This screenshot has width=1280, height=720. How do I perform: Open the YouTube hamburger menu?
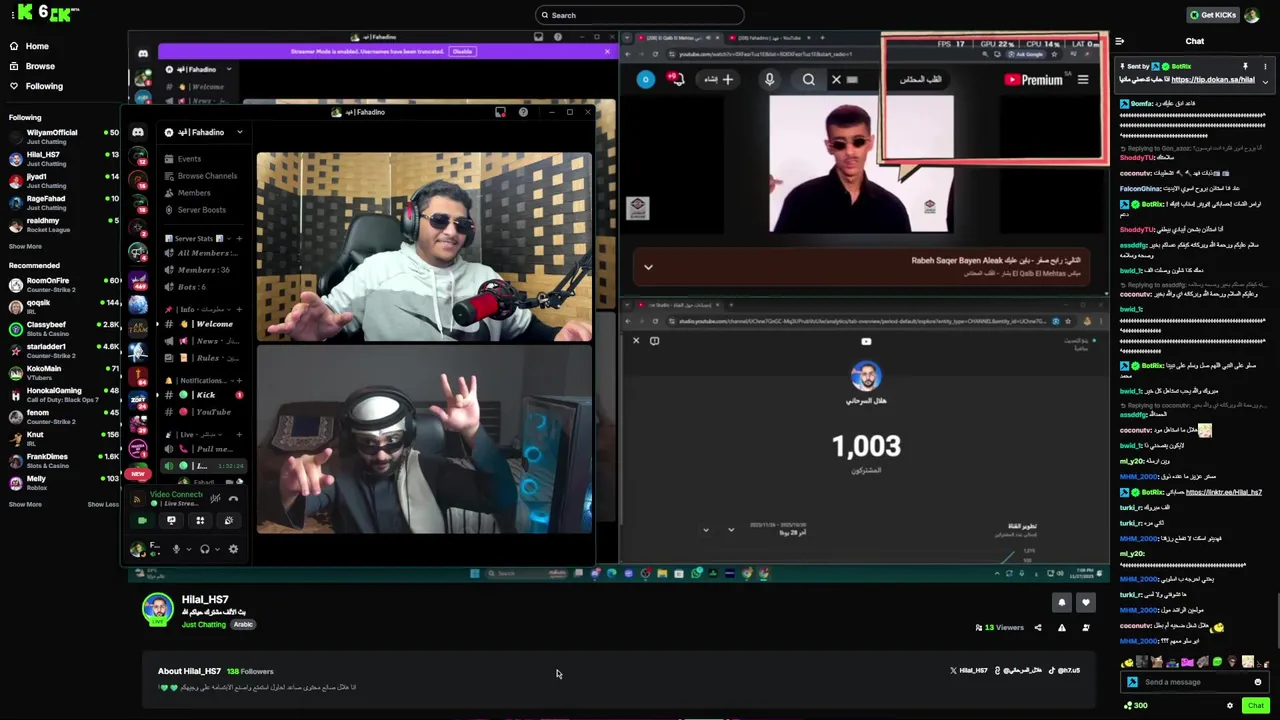point(1082,79)
